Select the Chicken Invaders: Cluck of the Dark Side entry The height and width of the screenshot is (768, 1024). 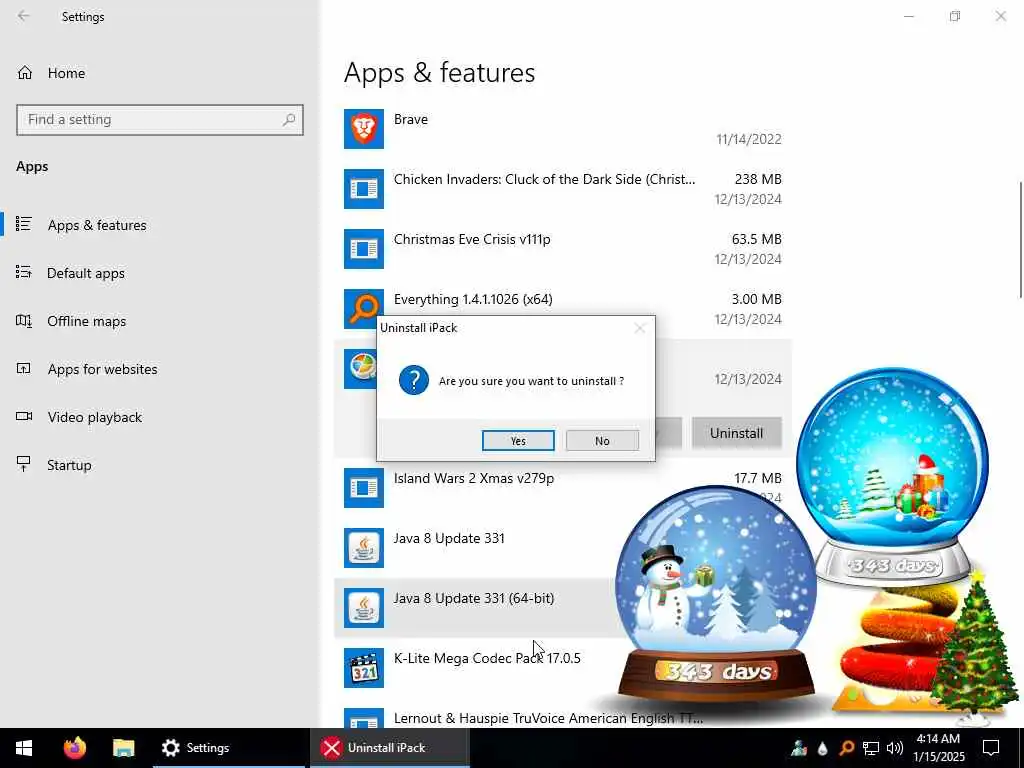[545, 179]
